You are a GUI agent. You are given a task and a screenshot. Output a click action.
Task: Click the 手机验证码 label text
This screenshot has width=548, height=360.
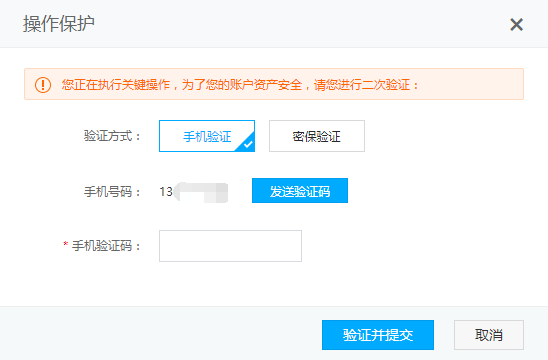pos(106,246)
